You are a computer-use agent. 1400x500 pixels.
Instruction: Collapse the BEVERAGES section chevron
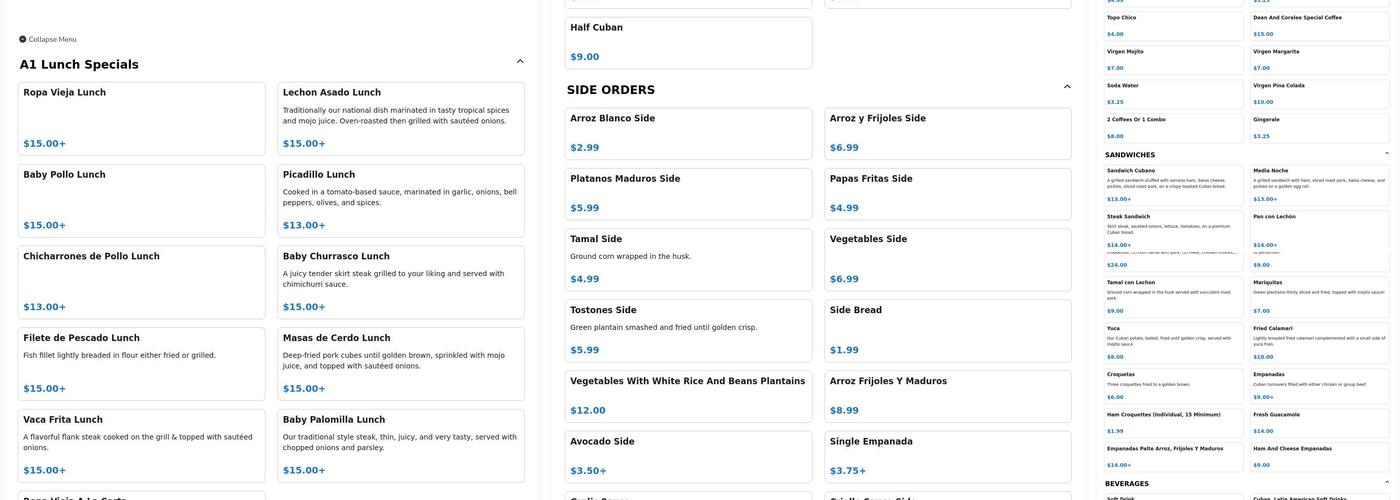pyautogui.click(x=1387, y=483)
